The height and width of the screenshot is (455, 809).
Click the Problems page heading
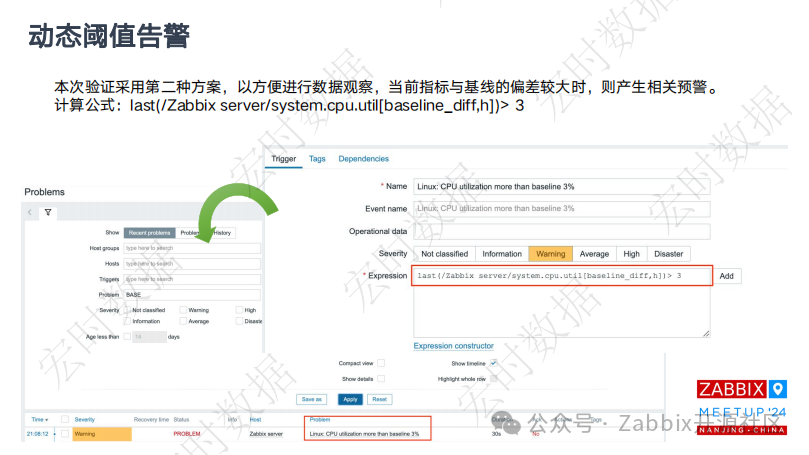coord(44,192)
